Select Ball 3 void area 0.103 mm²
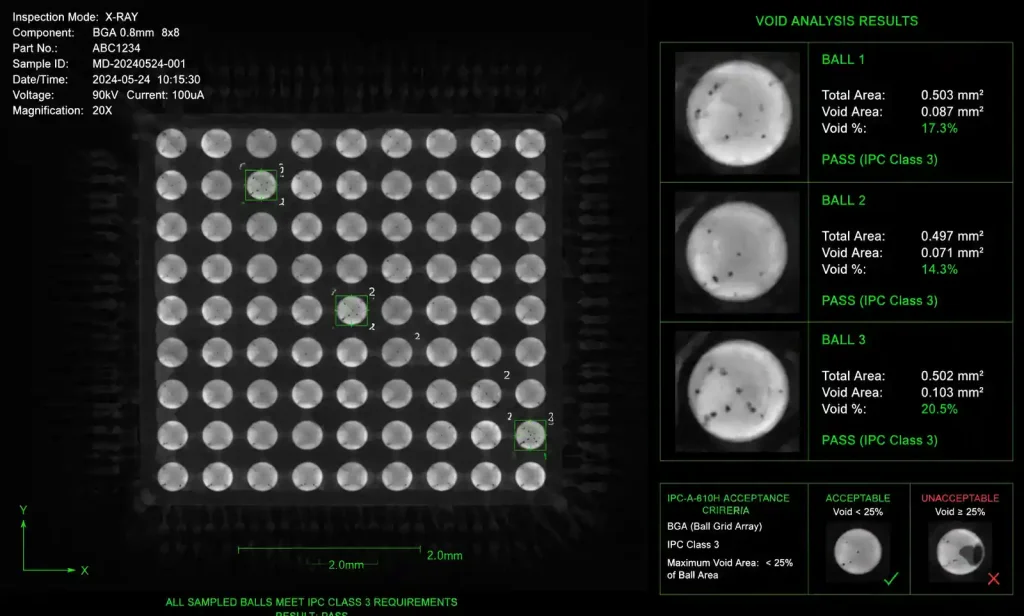 pyautogui.click(x=952, y=393)
